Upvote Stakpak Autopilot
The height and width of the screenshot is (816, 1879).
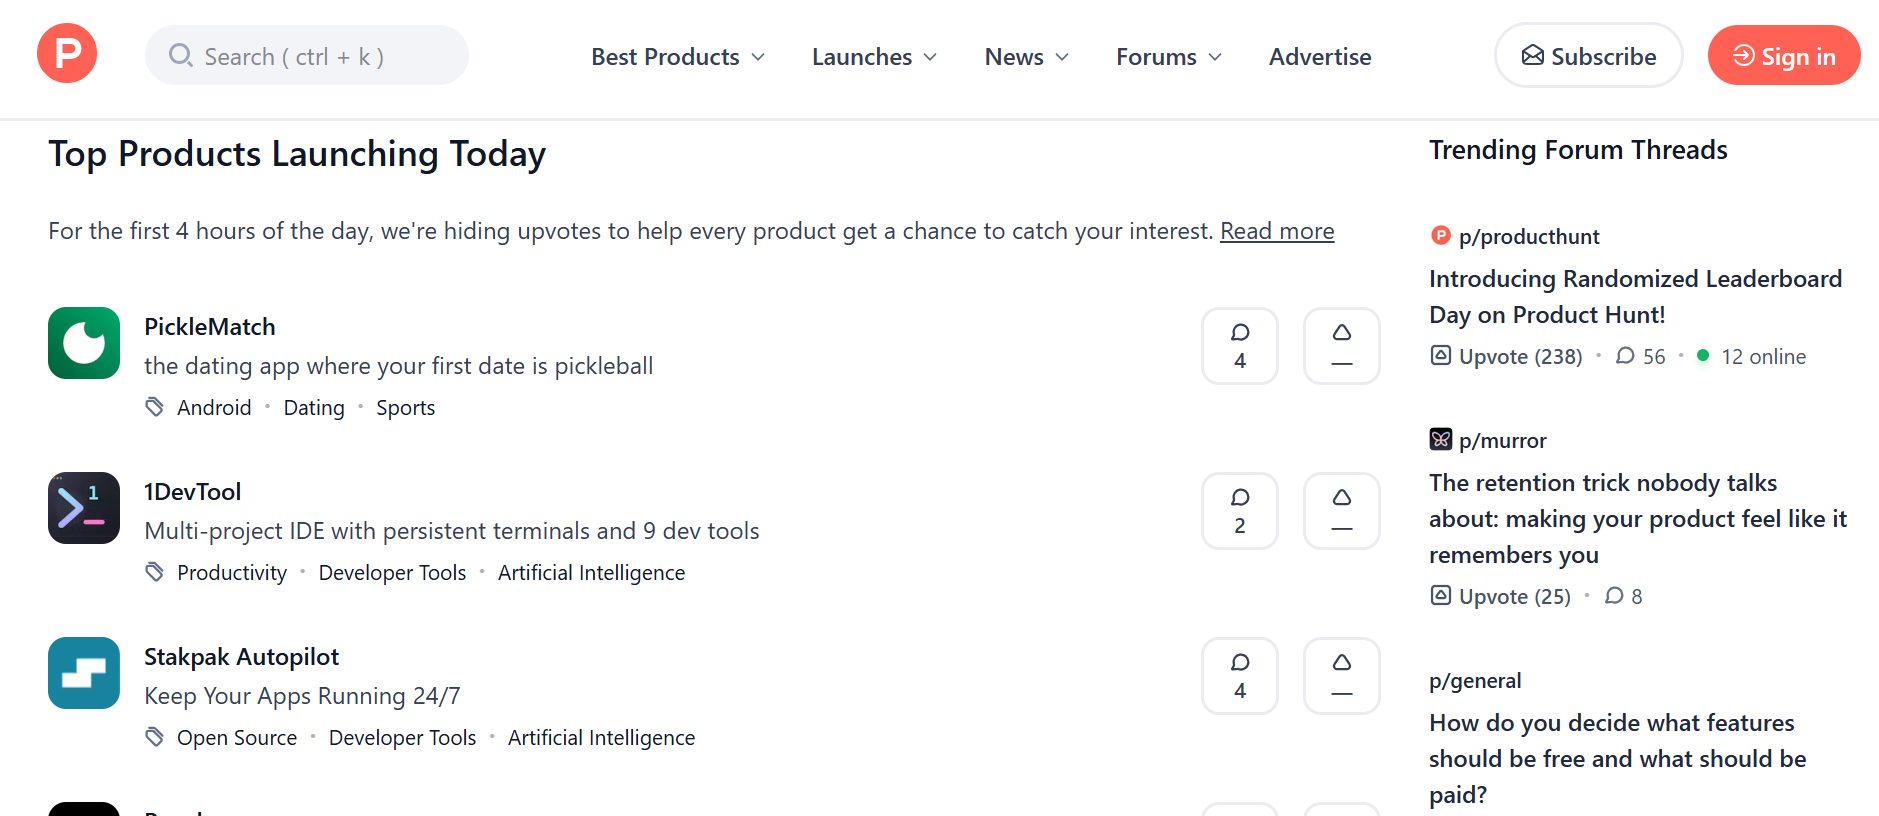tap(1341, 676)
